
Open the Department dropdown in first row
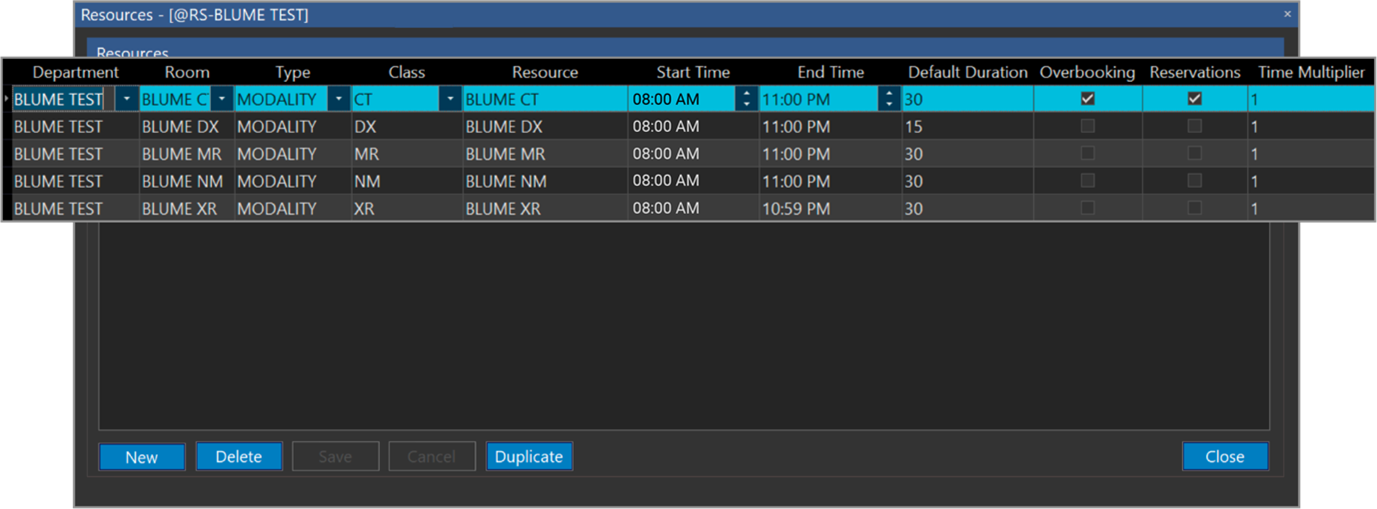127,99
